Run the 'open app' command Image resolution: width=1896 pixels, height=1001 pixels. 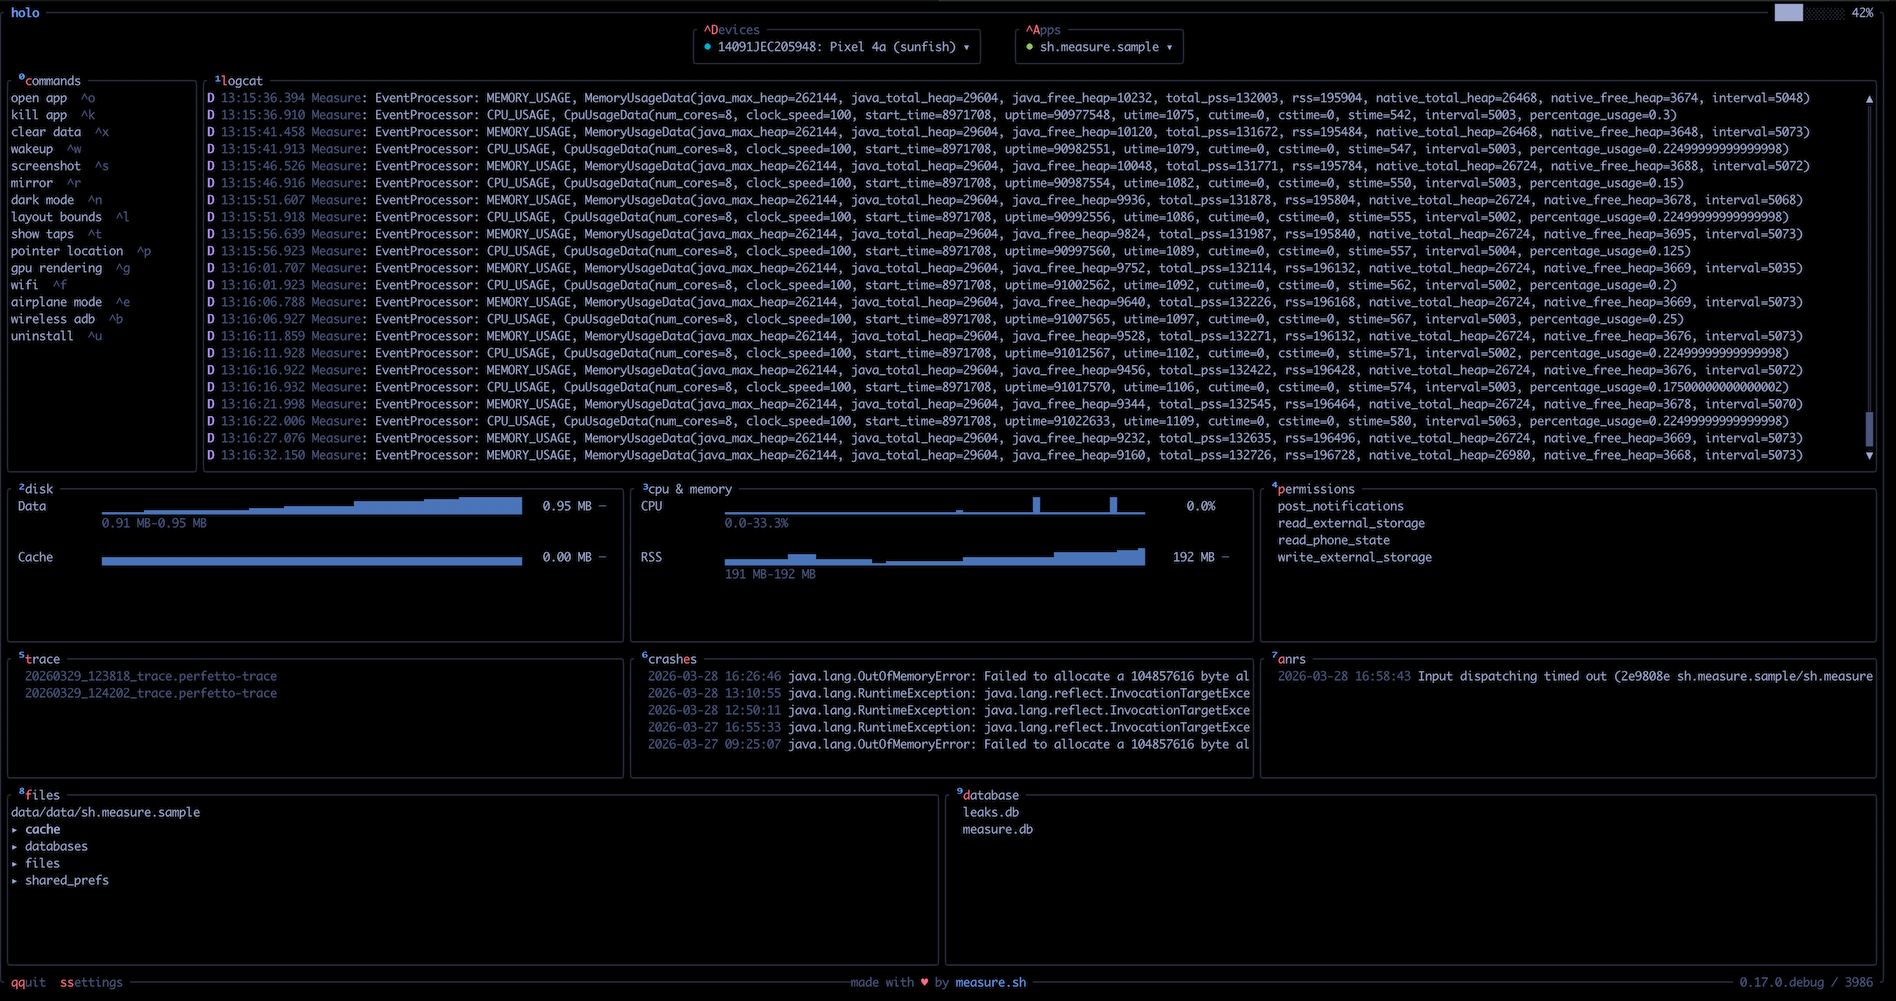(x=53, y=98)
